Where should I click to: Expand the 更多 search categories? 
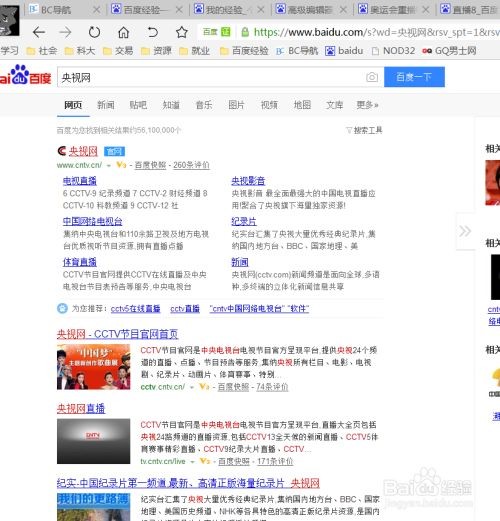click(x=367, y=105)
